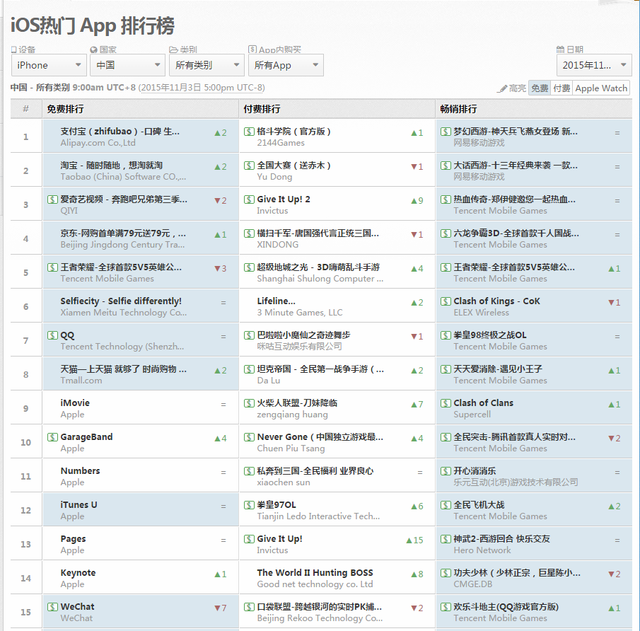Click in-app purchase icon beside 横扫千军

coord(249,233)
